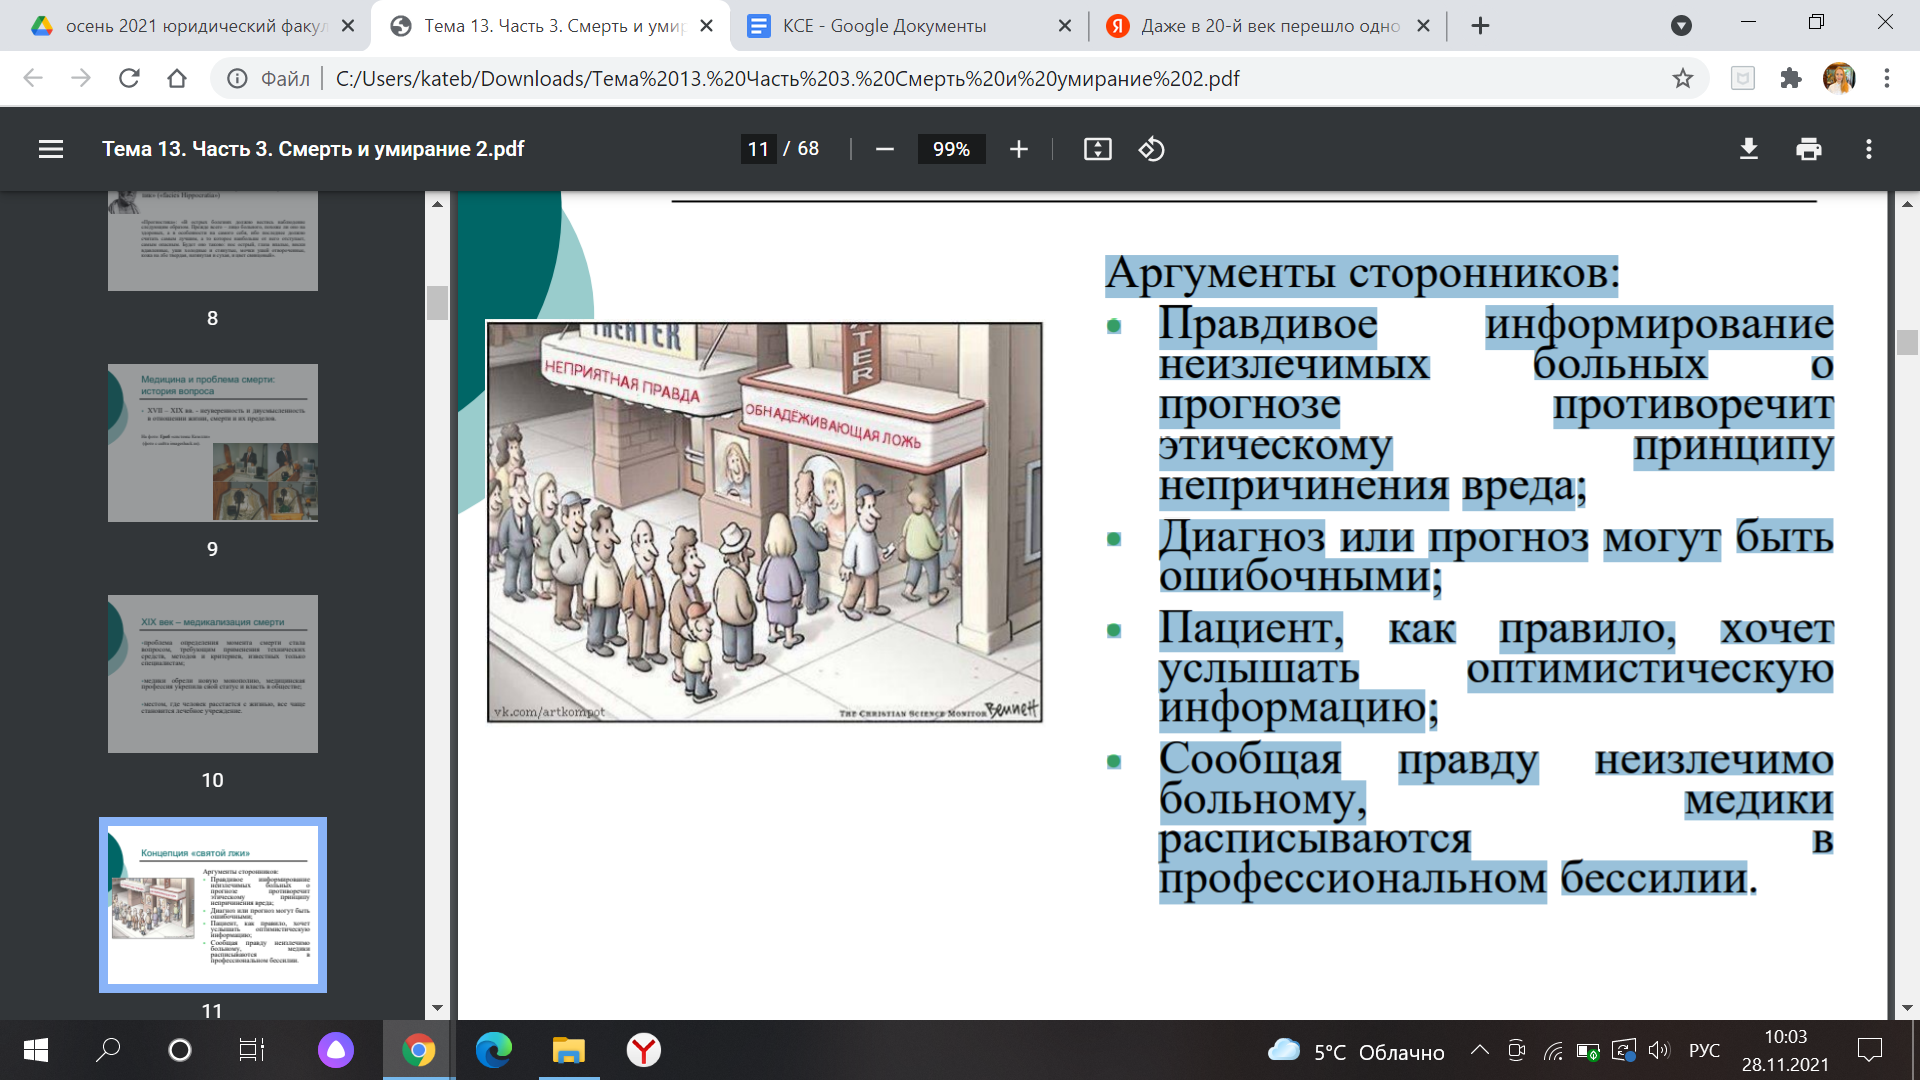Open the Chrome three-dot menu
The height and width of the screenshot is (1080, 1920).
point(1886,78)
